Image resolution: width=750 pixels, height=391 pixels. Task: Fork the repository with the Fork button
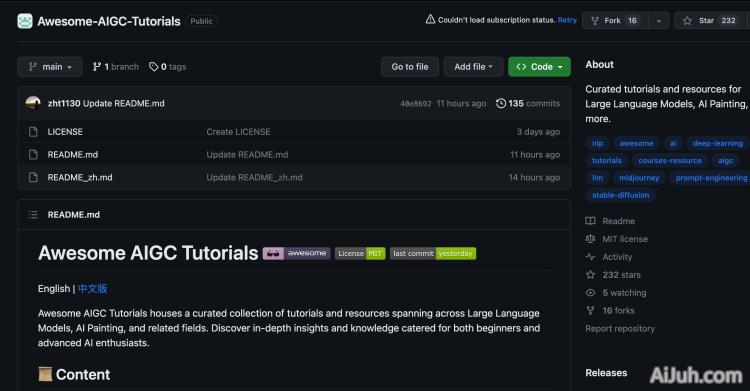[x=615, y=21]
